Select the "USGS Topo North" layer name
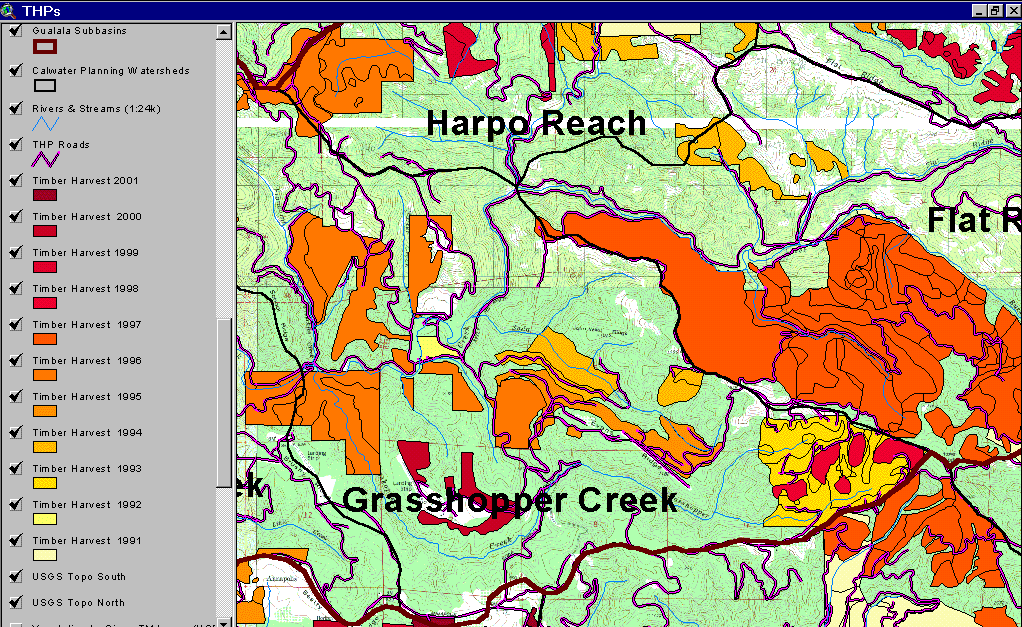The width and height of the screenshot is (1022, 627). [x=78, y=603]
